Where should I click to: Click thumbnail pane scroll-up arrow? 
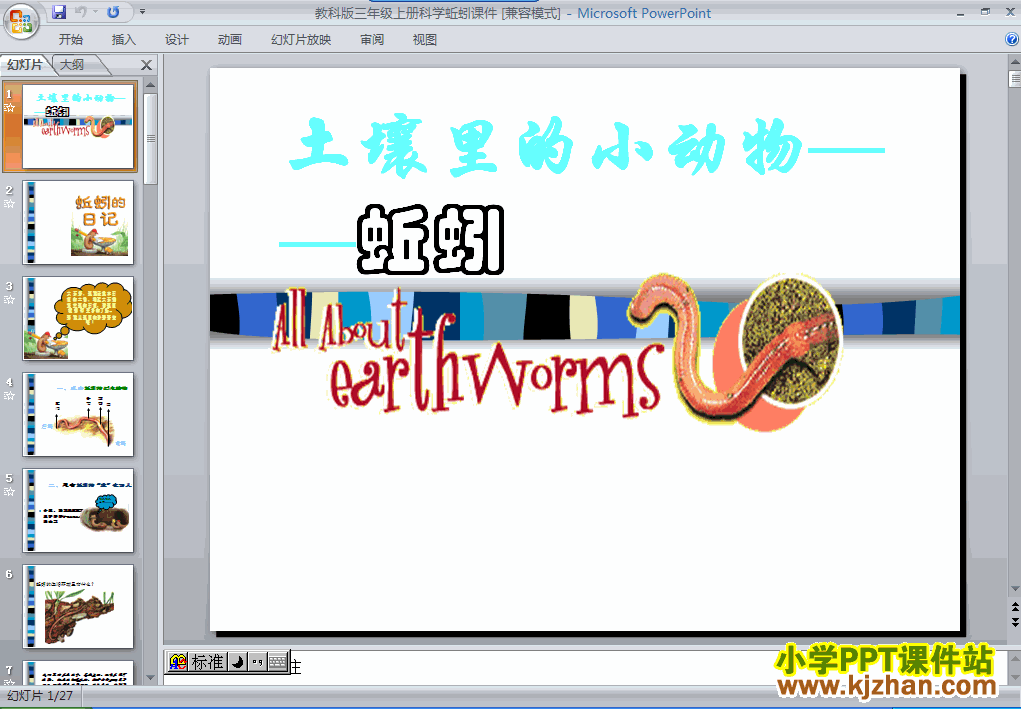(150, 85)
